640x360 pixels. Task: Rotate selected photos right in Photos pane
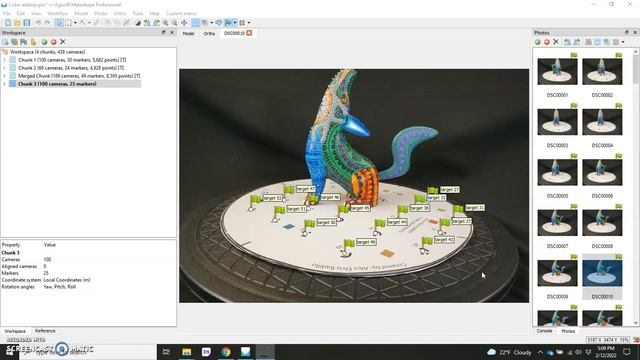577,42
